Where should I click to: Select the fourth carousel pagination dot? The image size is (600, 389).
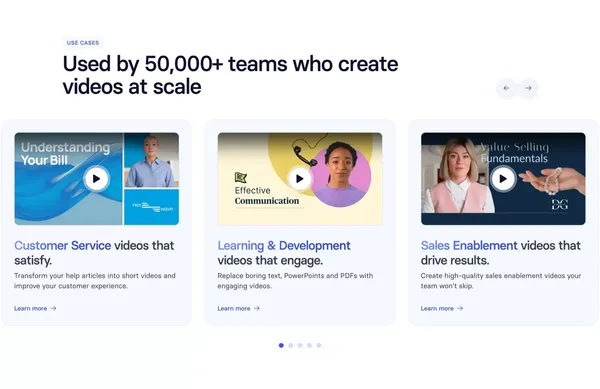(x=309, y=345)
